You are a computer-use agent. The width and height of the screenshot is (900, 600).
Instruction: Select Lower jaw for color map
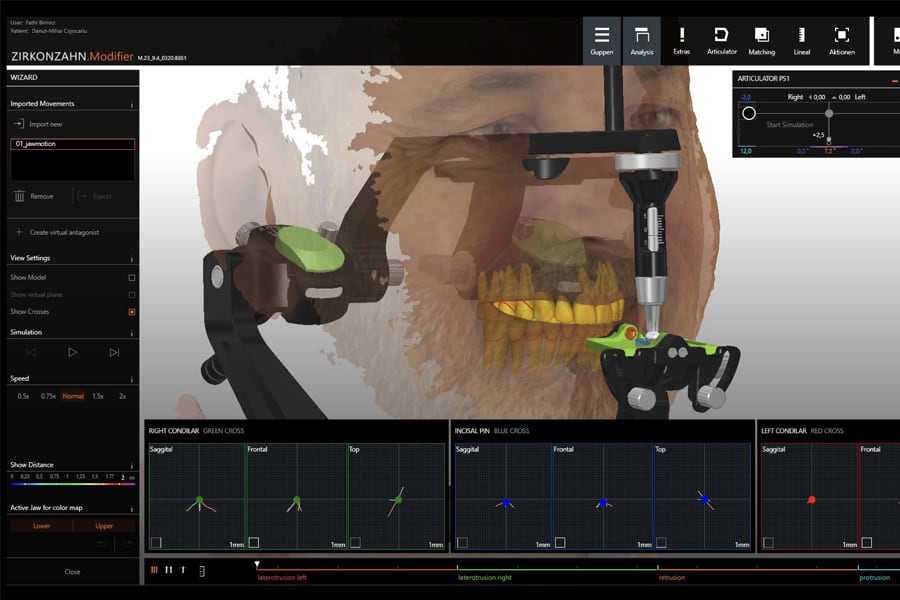[x=41, y=526]
